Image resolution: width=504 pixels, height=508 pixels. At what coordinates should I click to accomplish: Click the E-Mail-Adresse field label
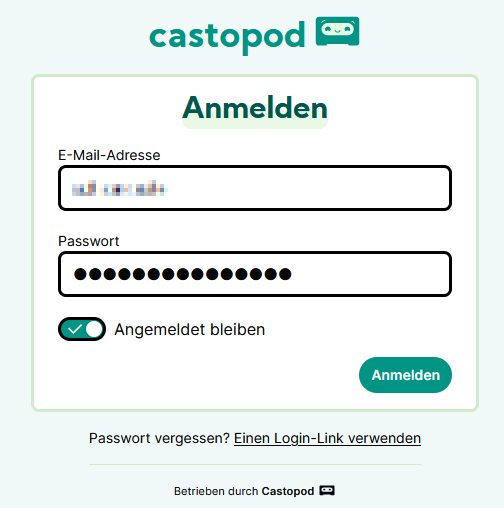pyautogui.click(x=109, y=155)
